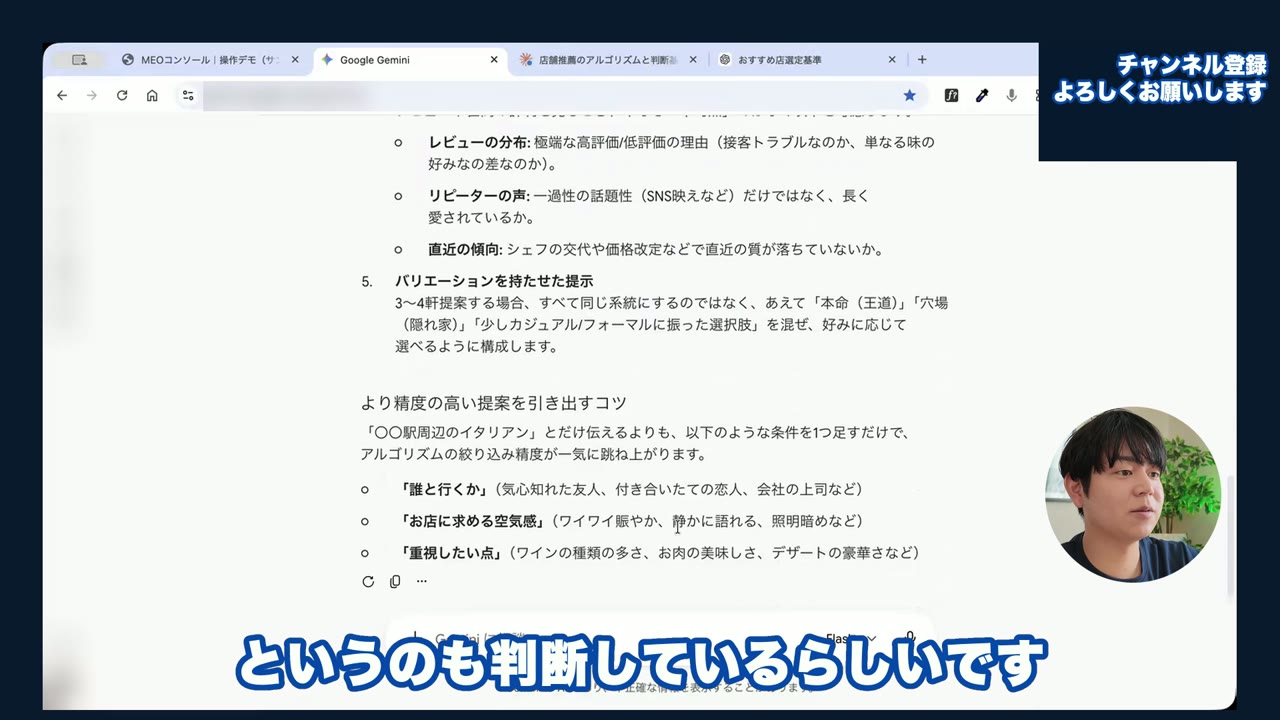The image size is (1280, 720).
Task: Click the bullet text 「重視したい点」
Action: [x=450, y=552]
